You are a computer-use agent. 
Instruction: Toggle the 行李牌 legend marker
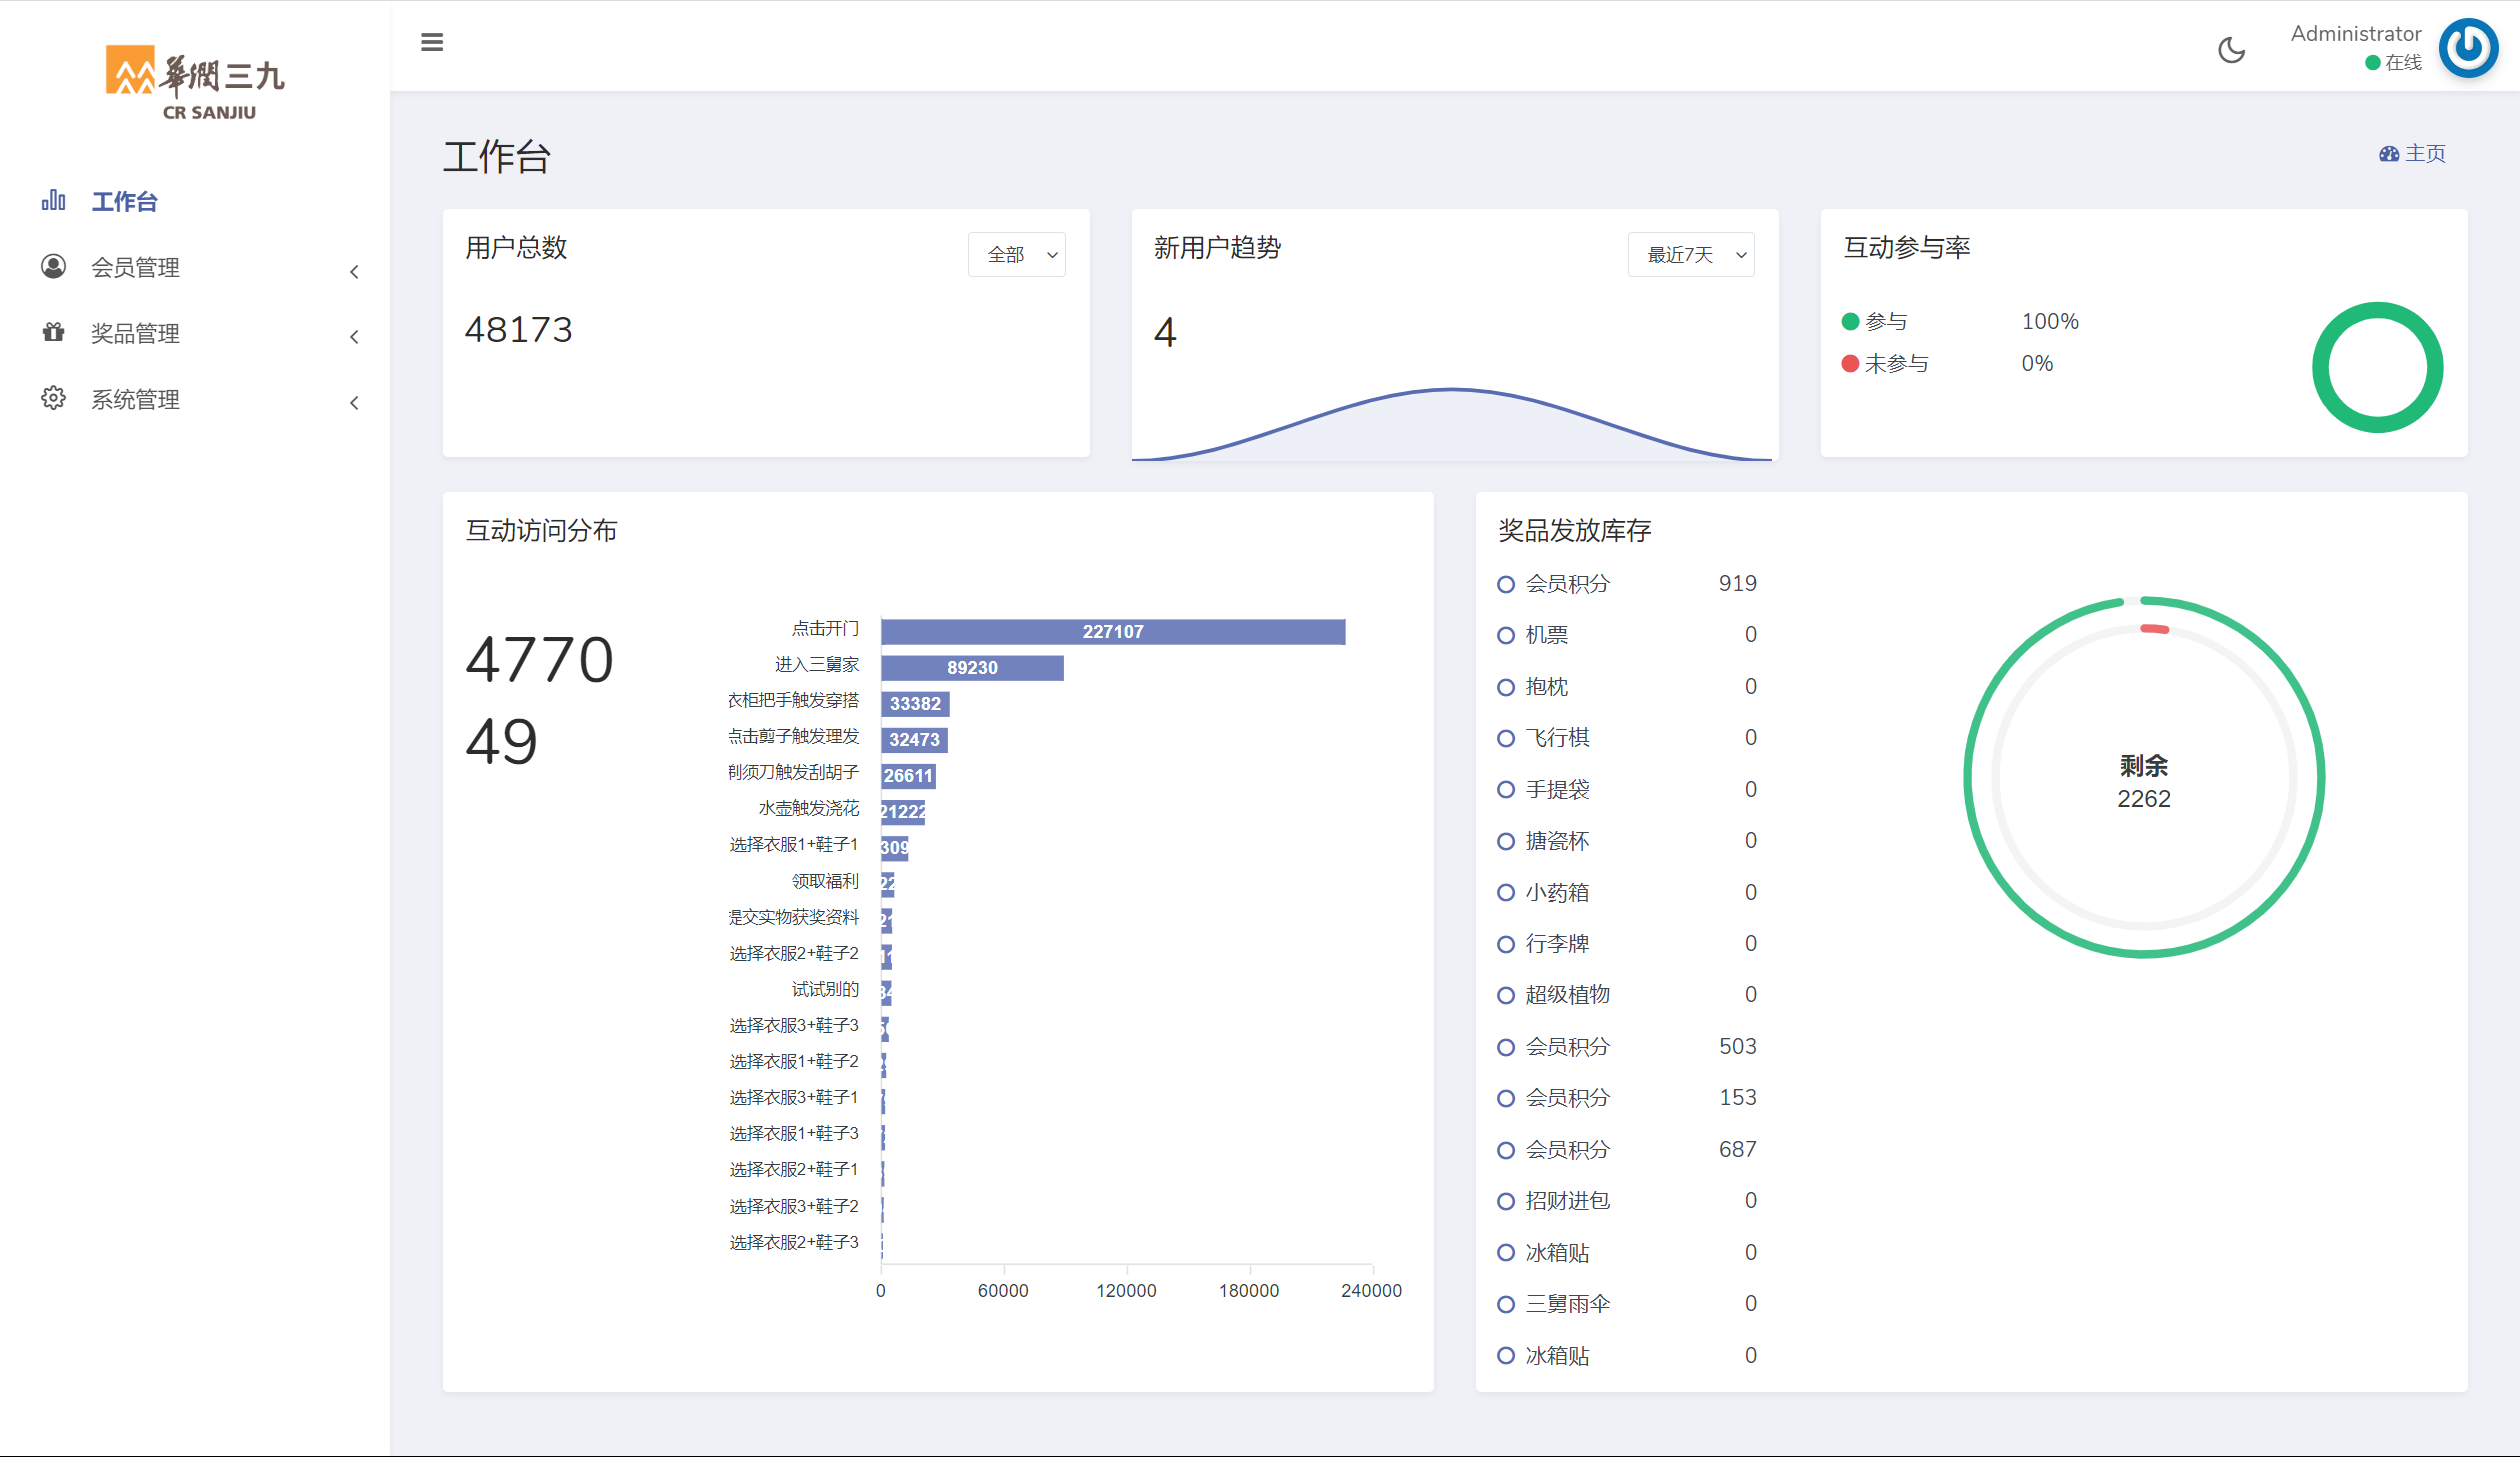(x=1505, y=944)
